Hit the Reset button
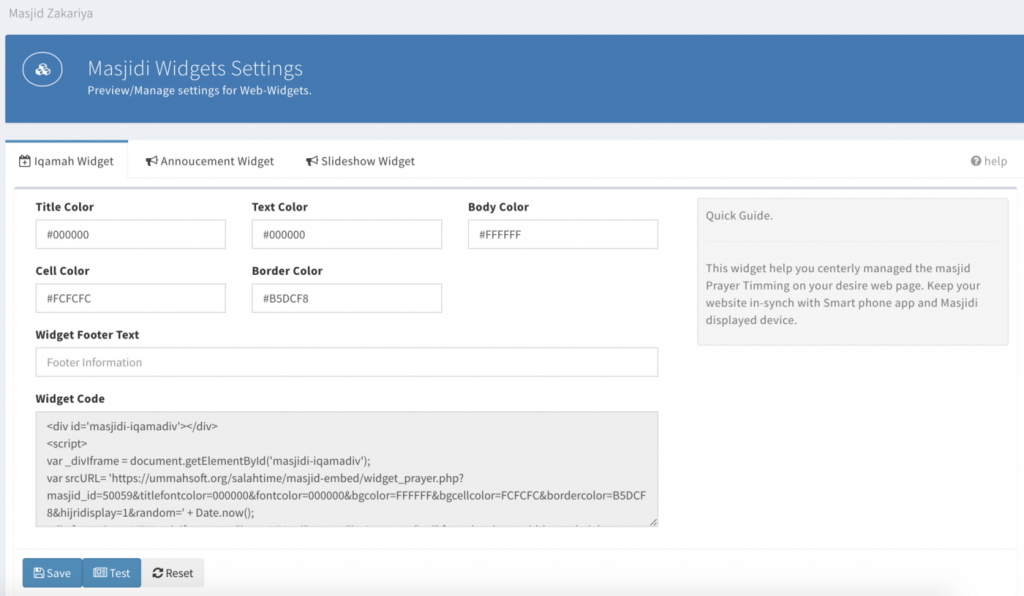 tap(173, 573)
